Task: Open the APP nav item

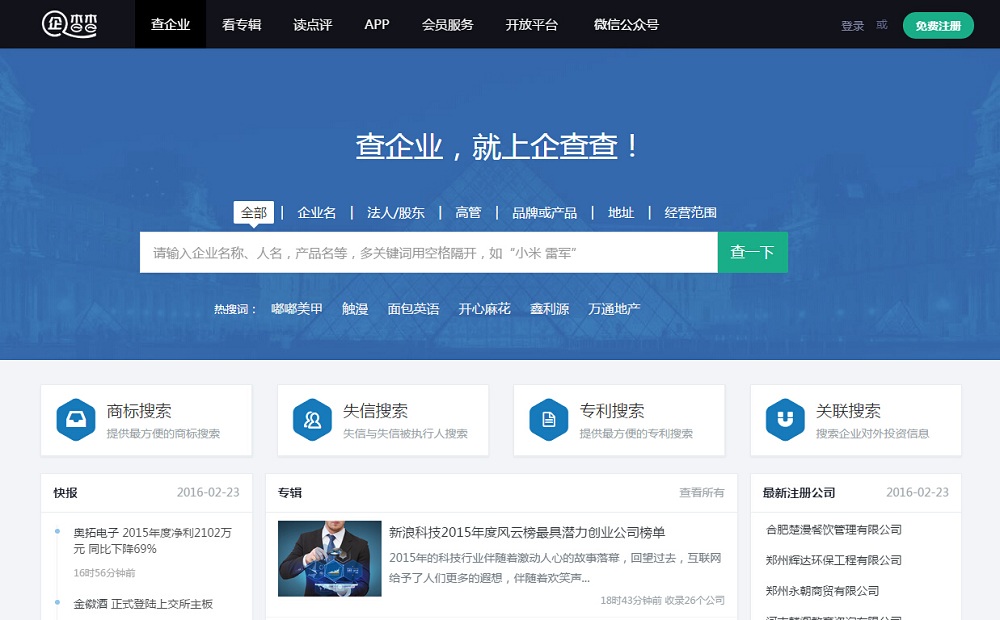Action: [x=377, y=24]
